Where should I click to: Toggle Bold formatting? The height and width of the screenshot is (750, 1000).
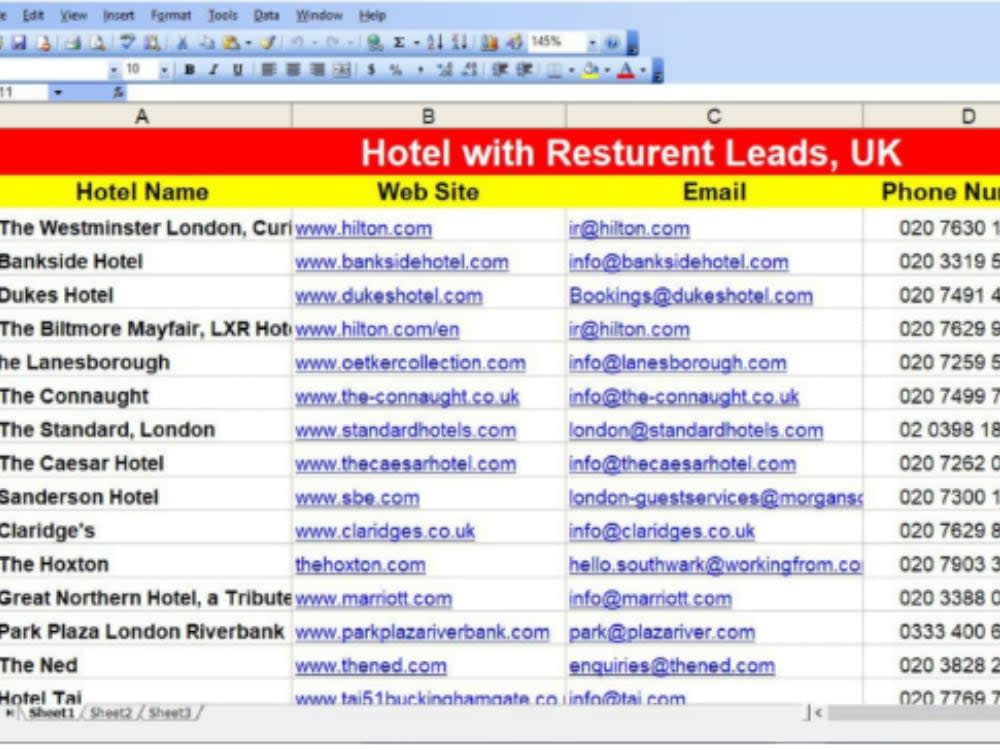pos(189,70)
